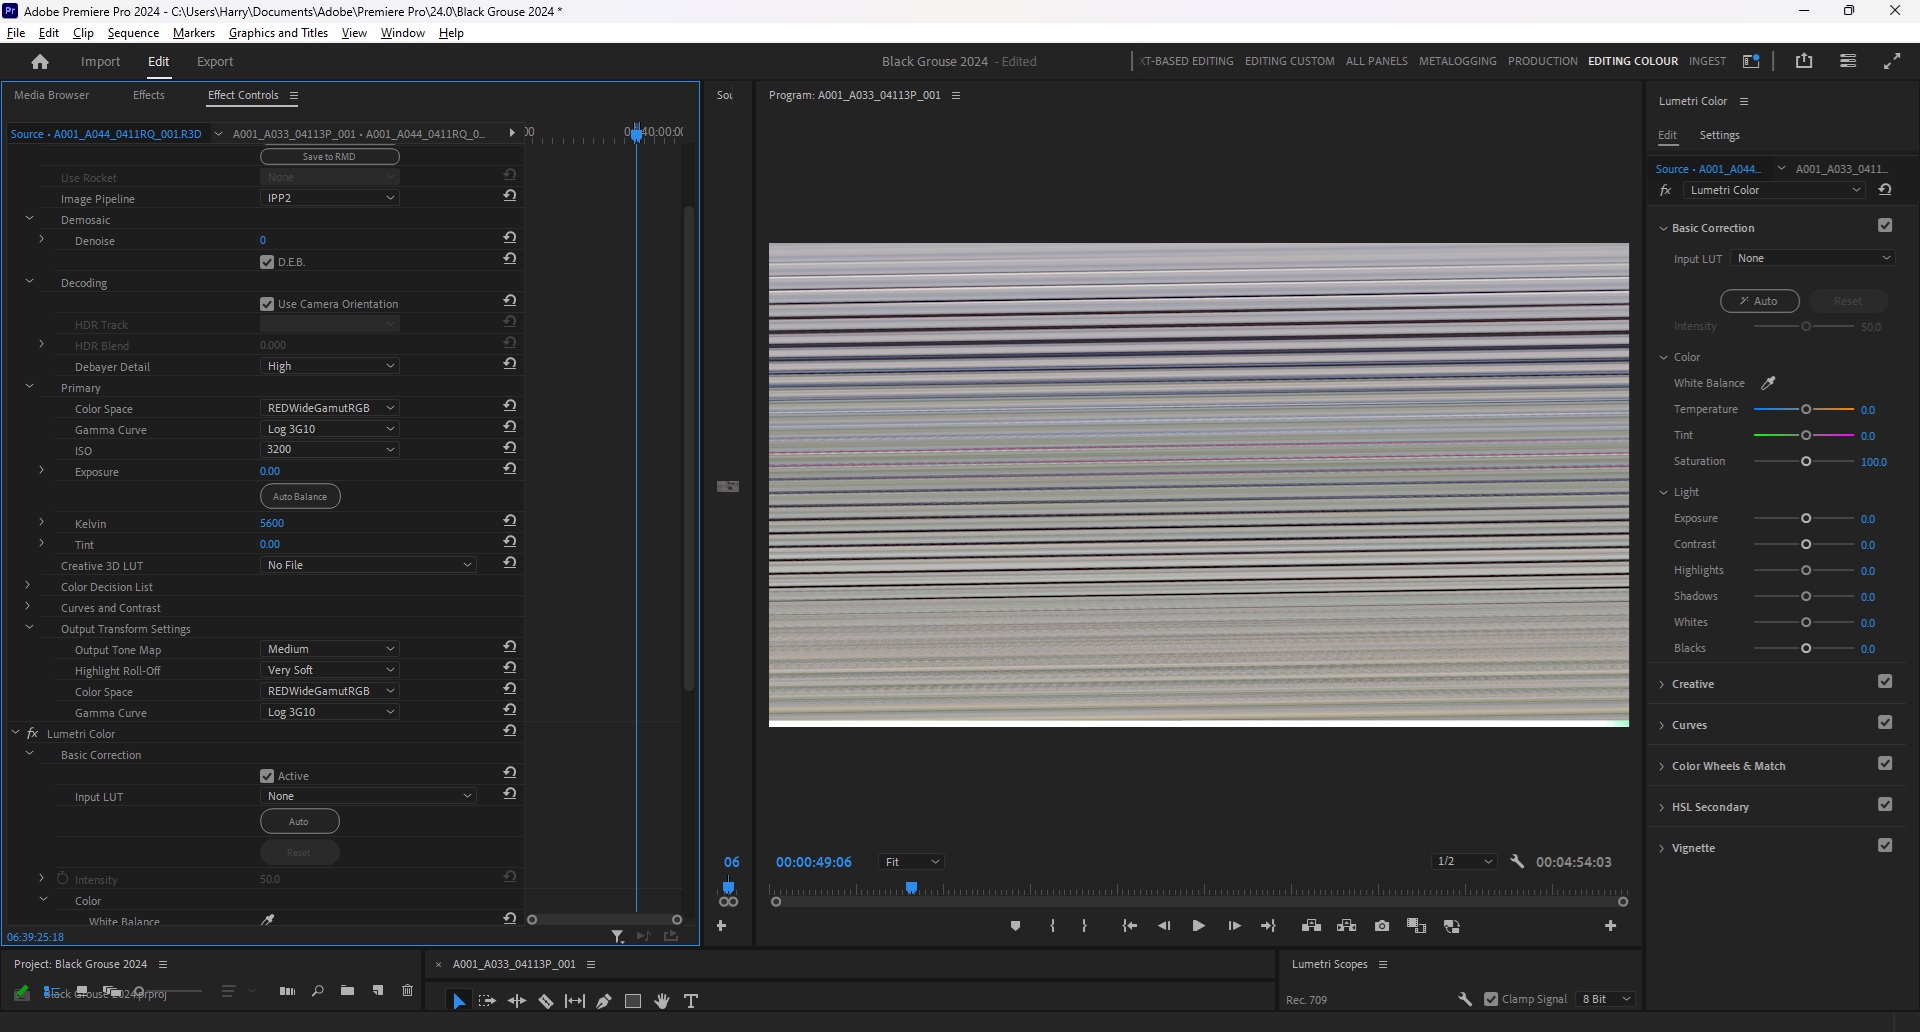1920x1032 pixels.
Task: Click the play button in the Program monitor
Action: (1198, 926)
